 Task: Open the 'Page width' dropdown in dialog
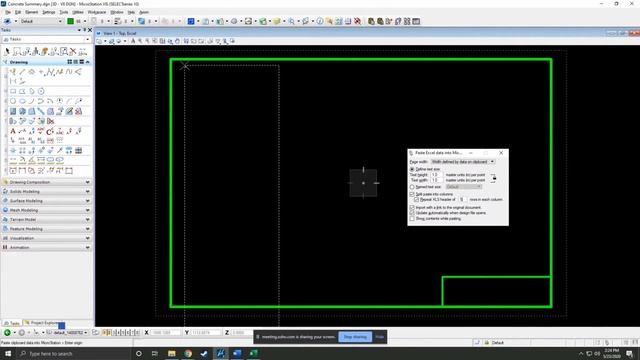click(x=463, y=162)
